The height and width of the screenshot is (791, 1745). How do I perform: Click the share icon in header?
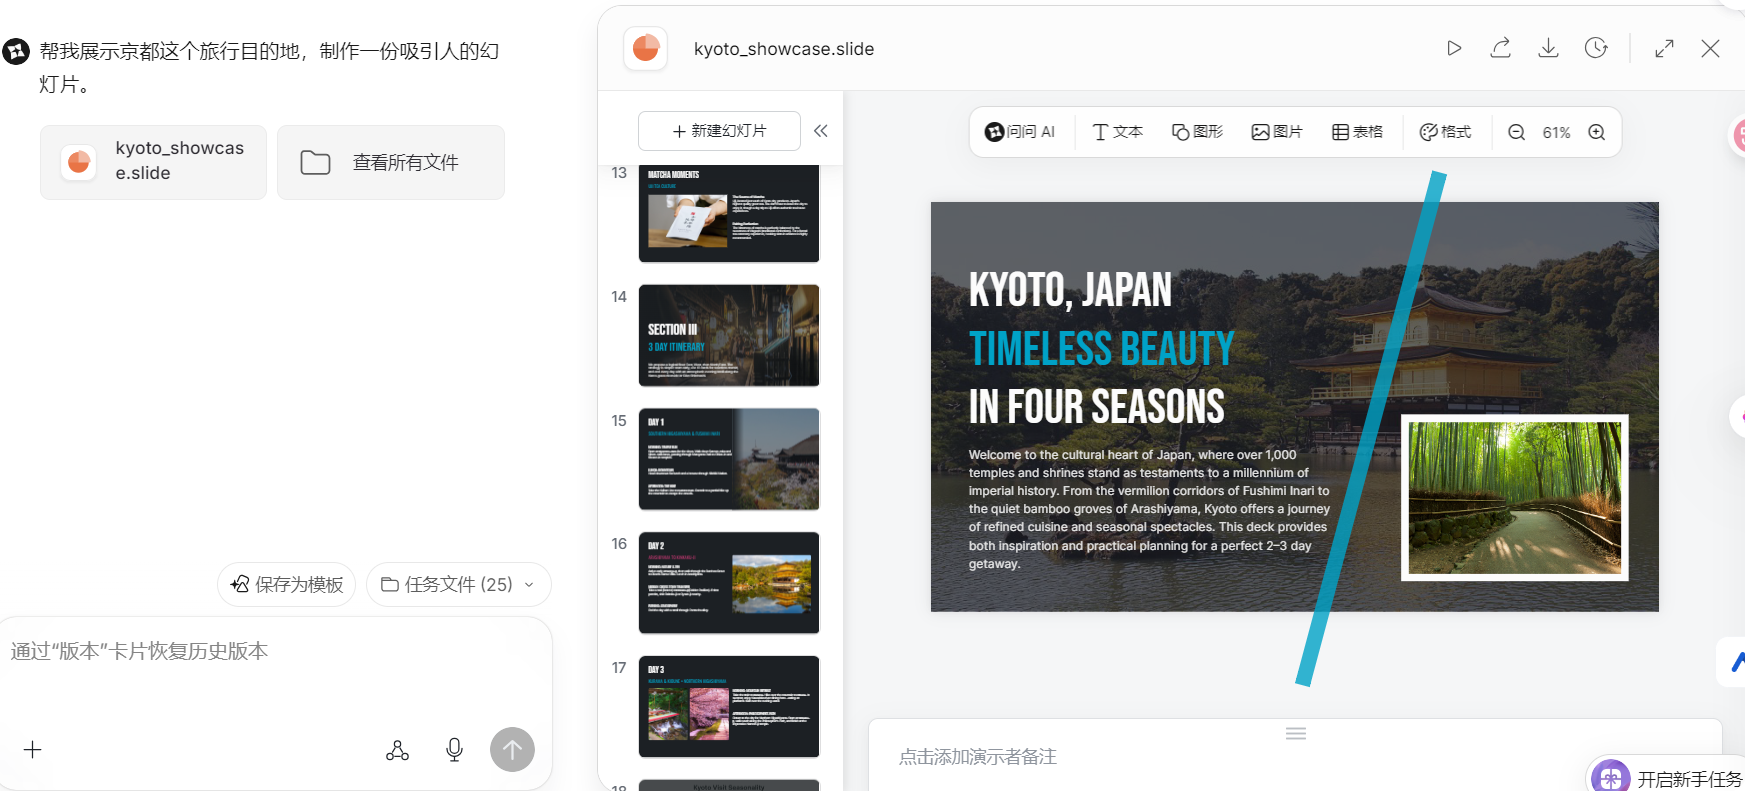point(1500,48)
